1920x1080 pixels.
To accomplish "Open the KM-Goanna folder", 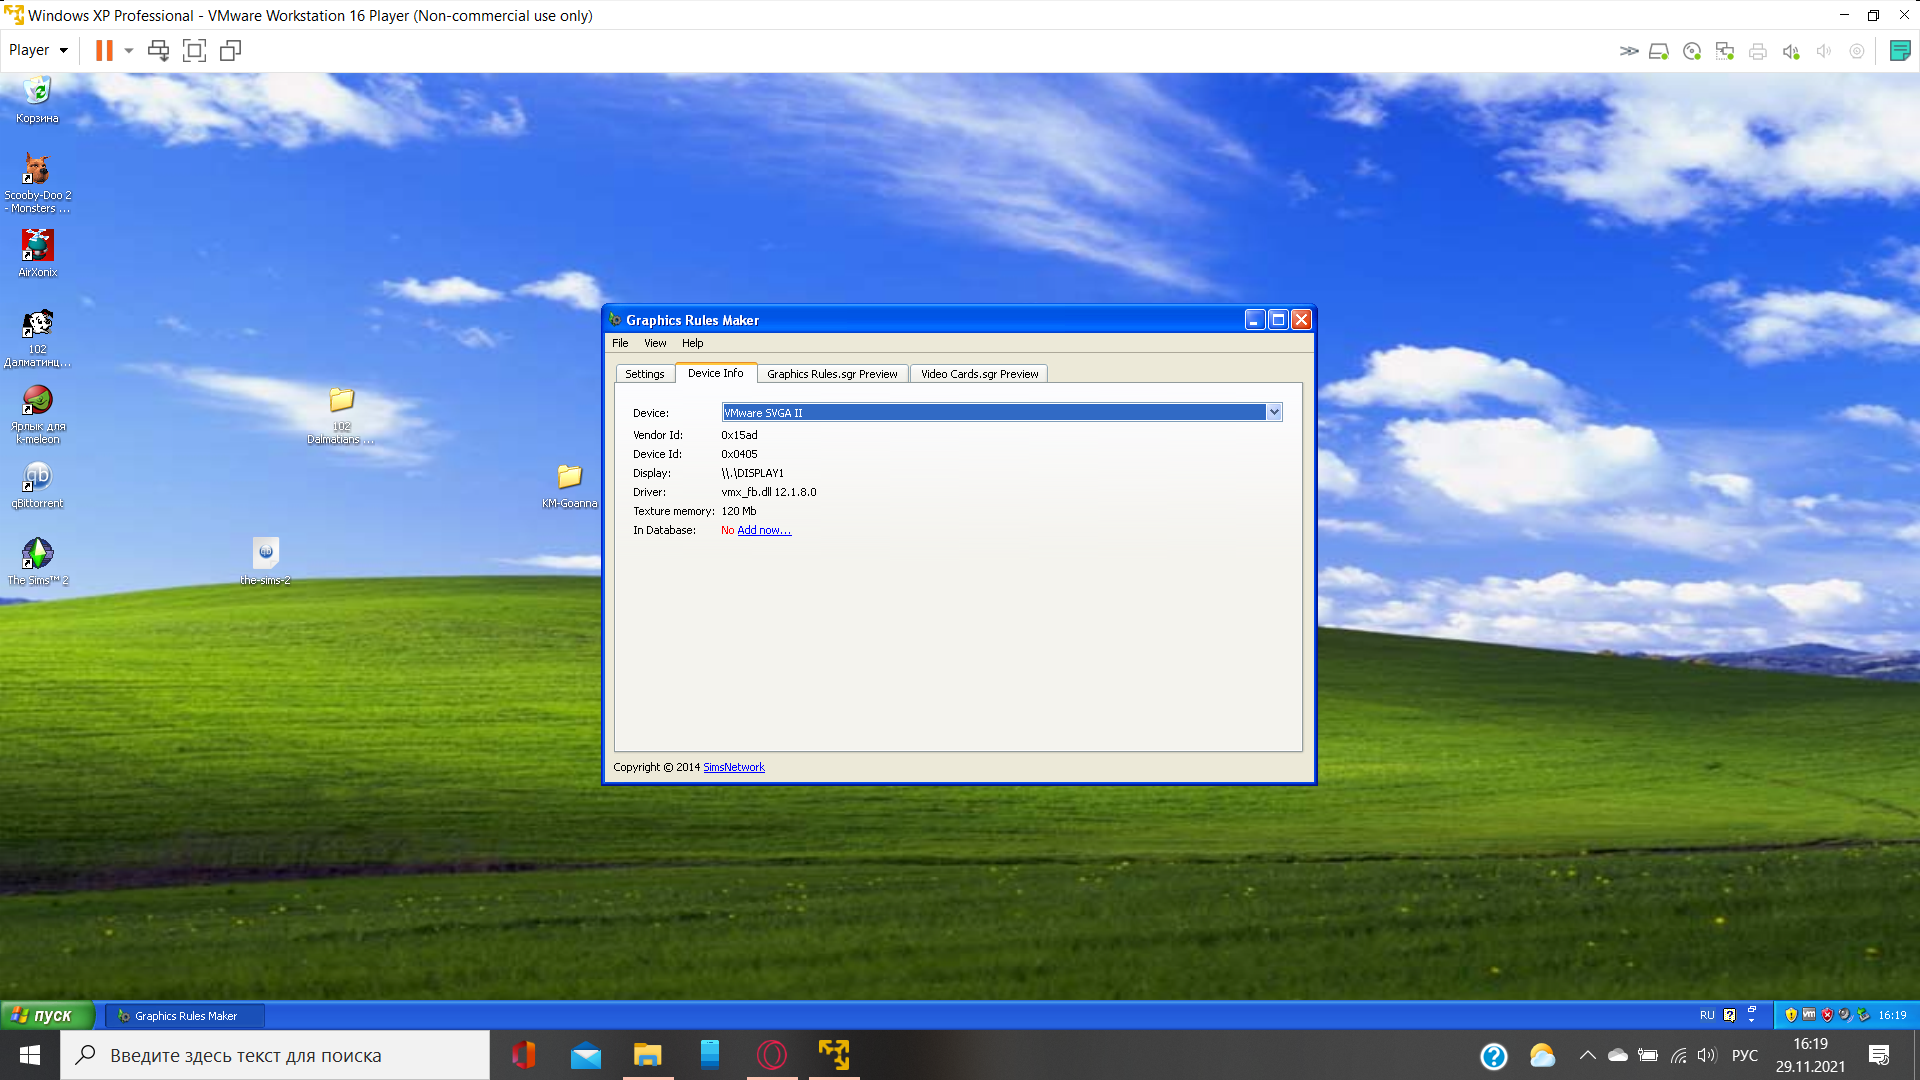I will click(x=569, y=477).
